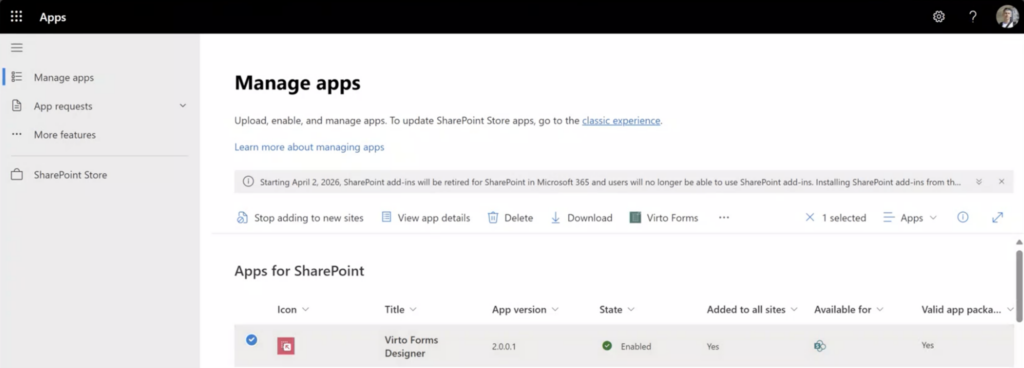The height and width of the screenshot is (368, 1024).
Task: Click the Virto Forms toolbar command
Action: 664,218
